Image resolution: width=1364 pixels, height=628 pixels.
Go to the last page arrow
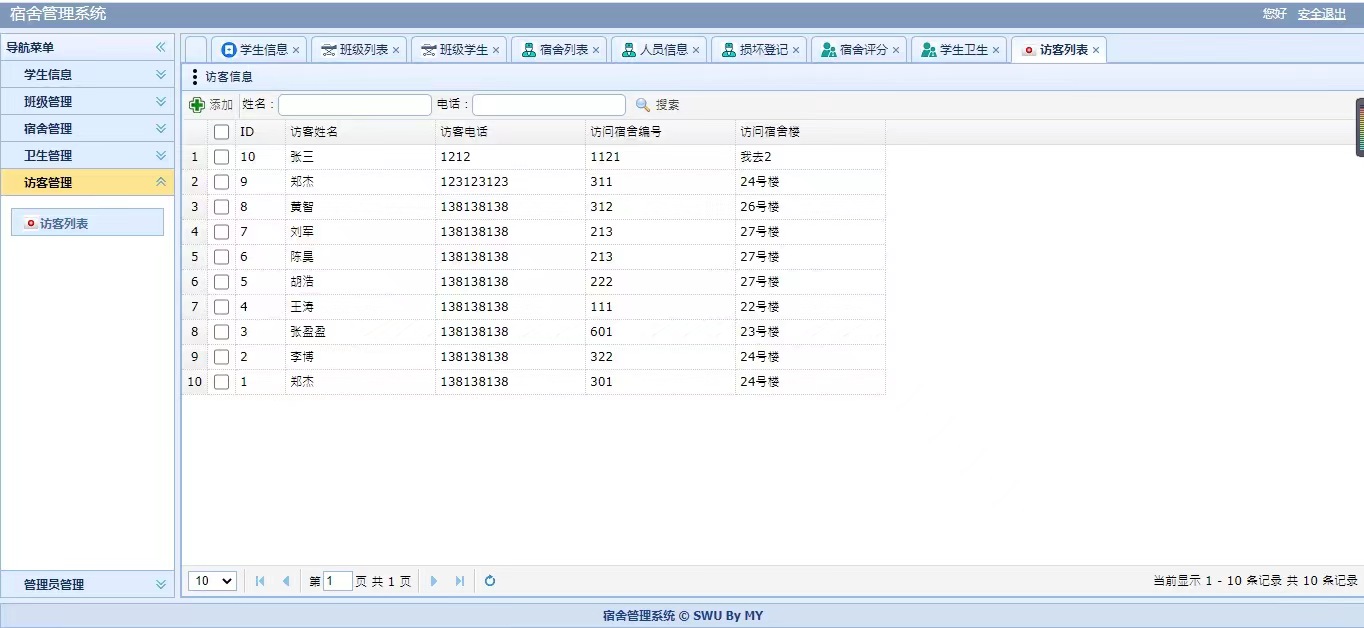pos(460,581)
